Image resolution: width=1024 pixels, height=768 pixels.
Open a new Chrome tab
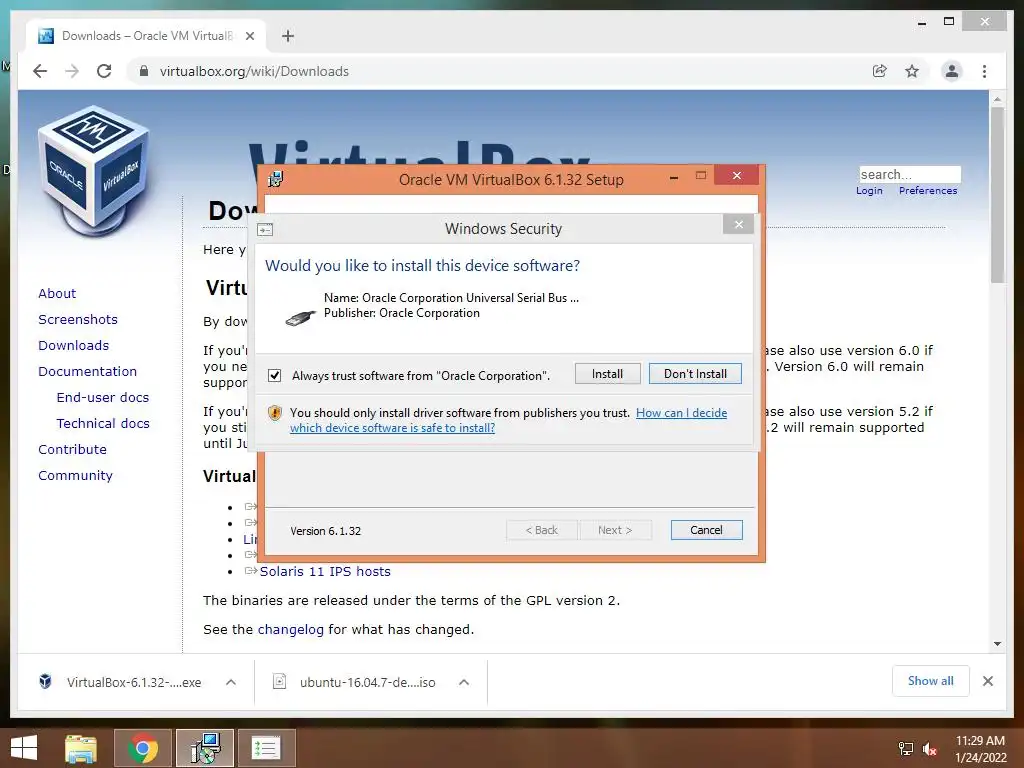pyautogui.click(x=288, y=36)
